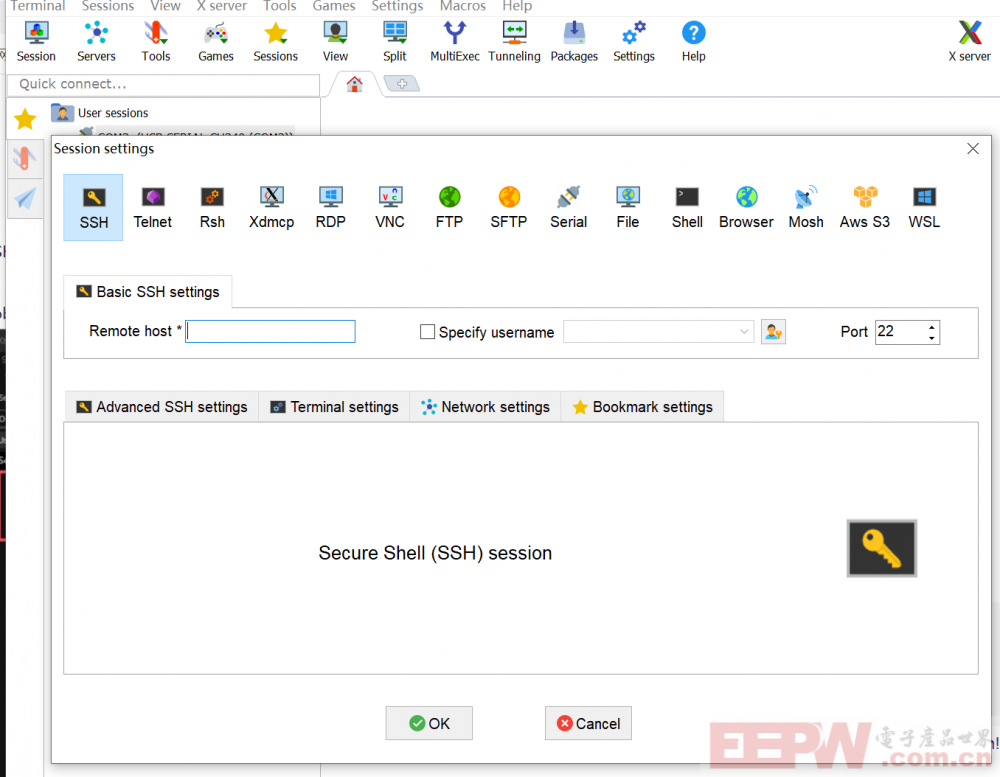Open the Help menu in menu bar

(517, 6)
